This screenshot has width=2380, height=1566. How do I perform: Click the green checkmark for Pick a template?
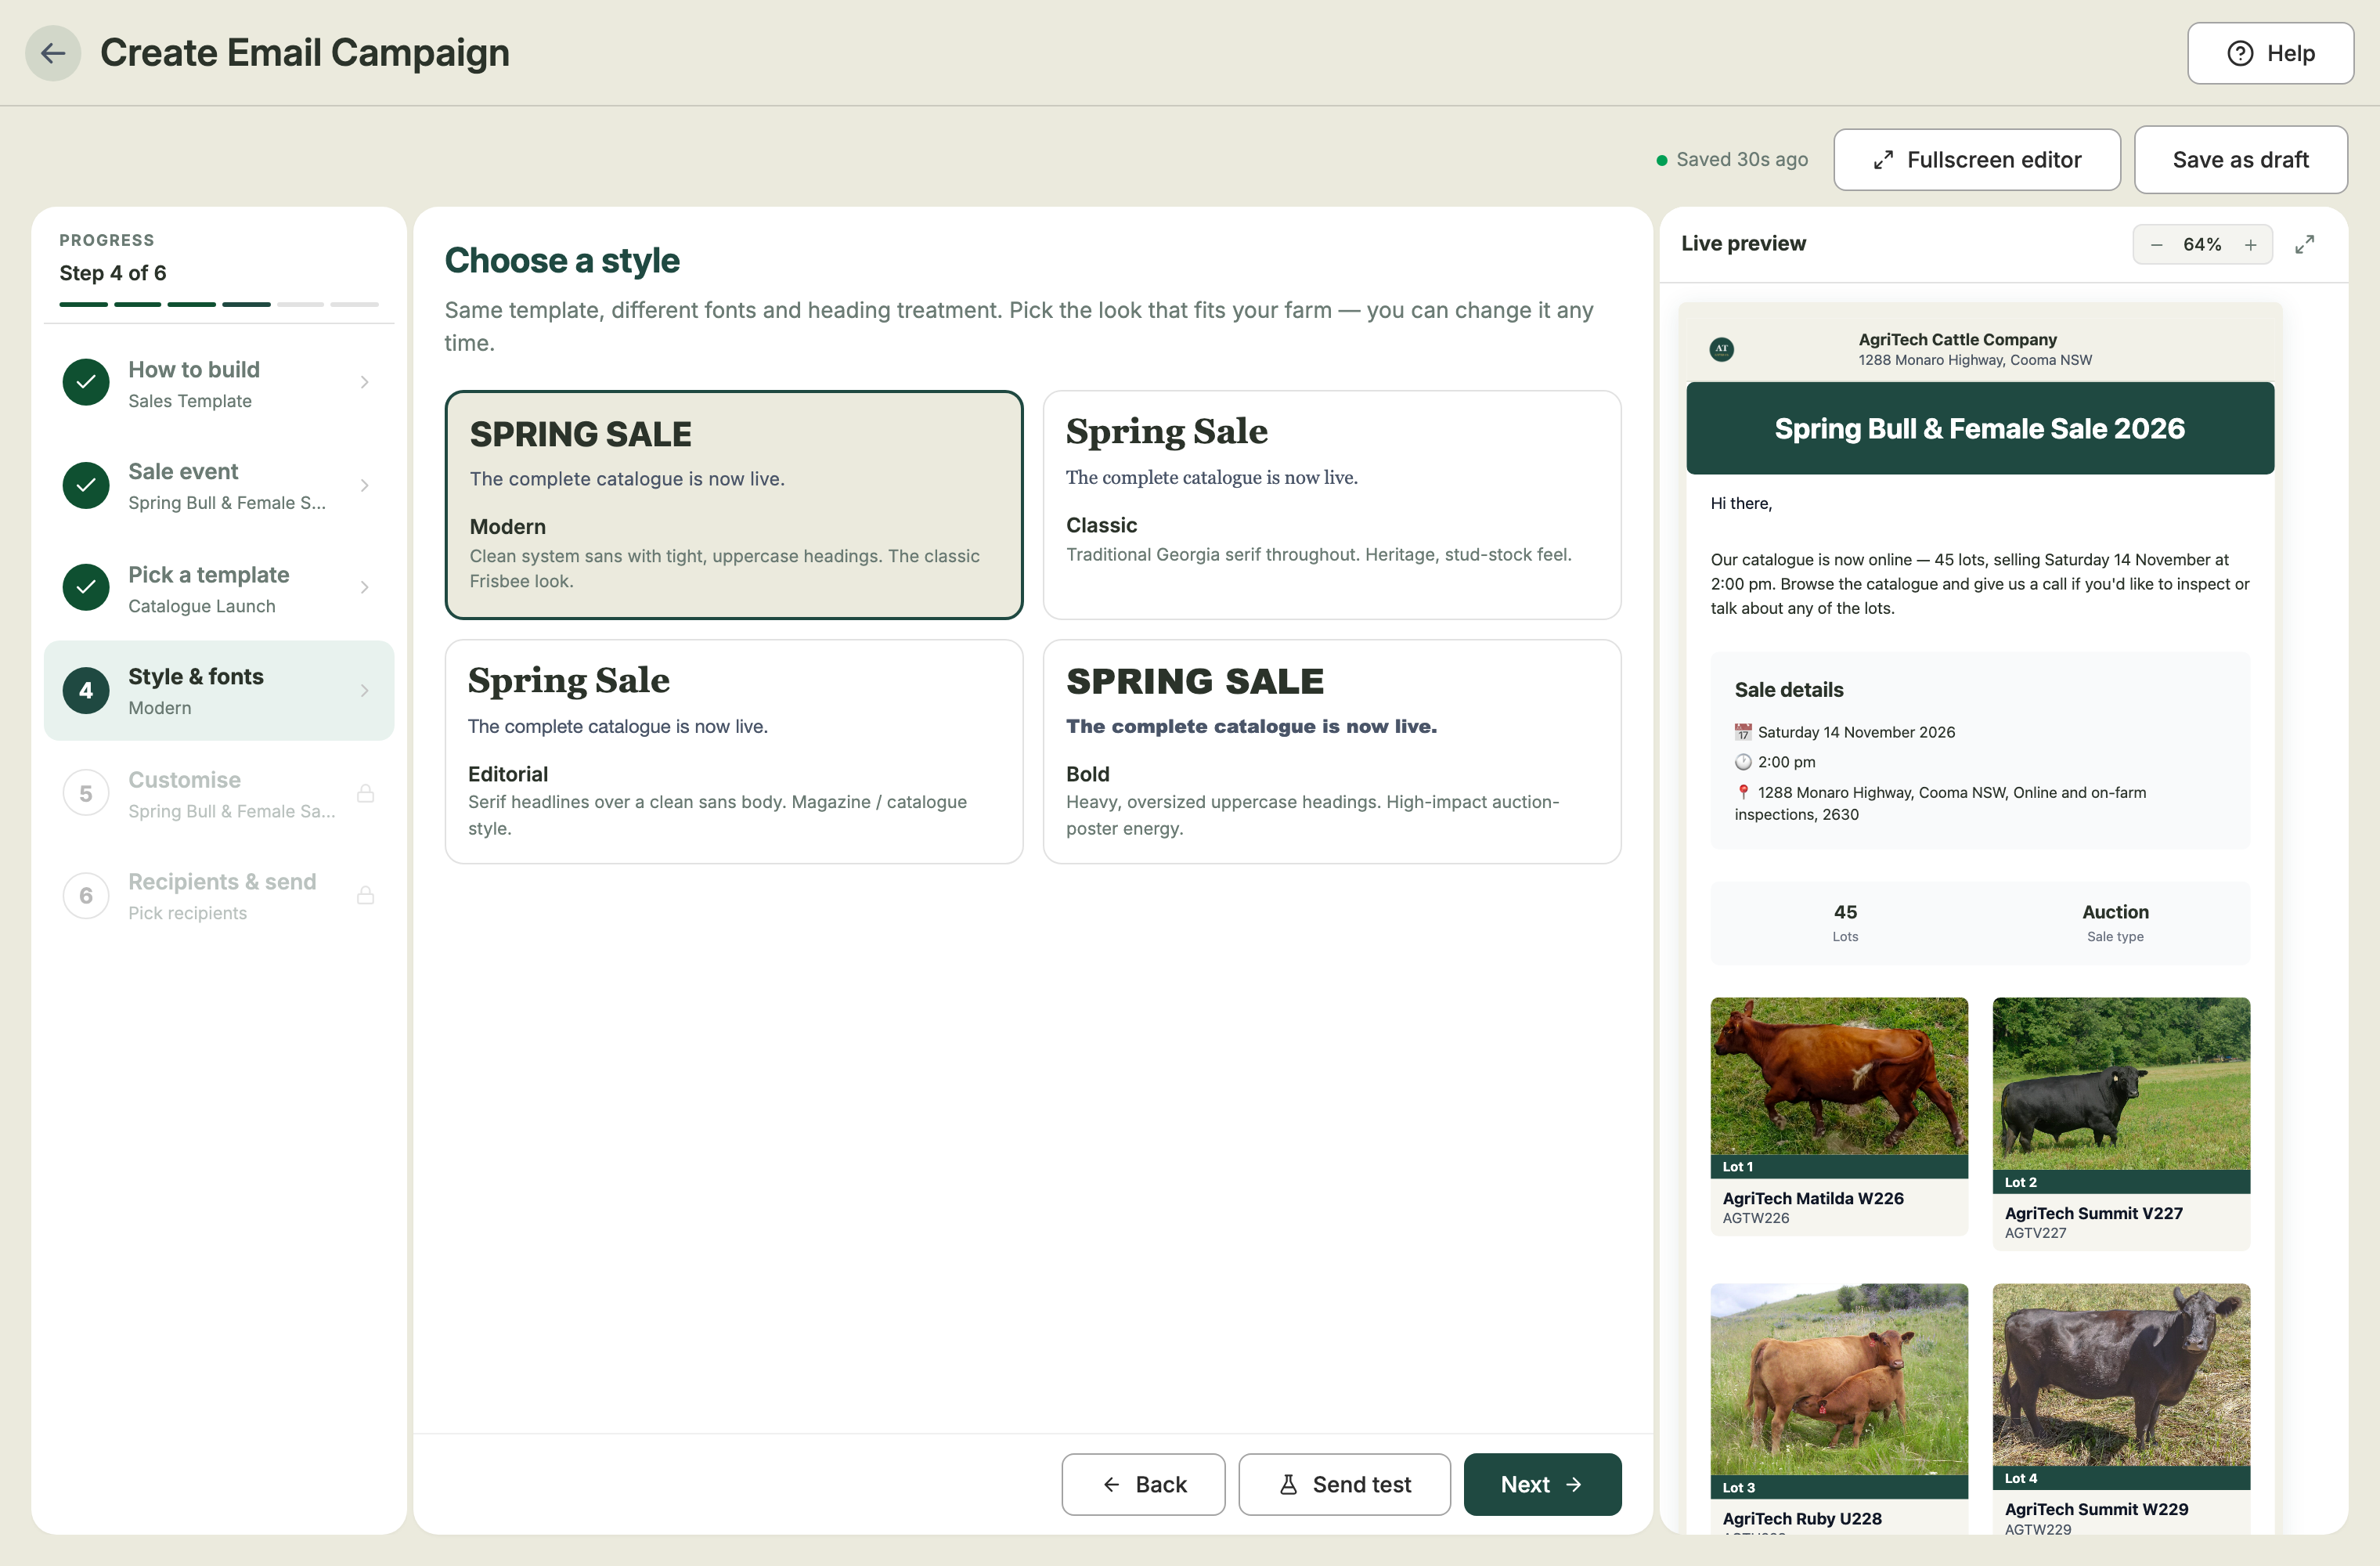(x=86, y=587)
